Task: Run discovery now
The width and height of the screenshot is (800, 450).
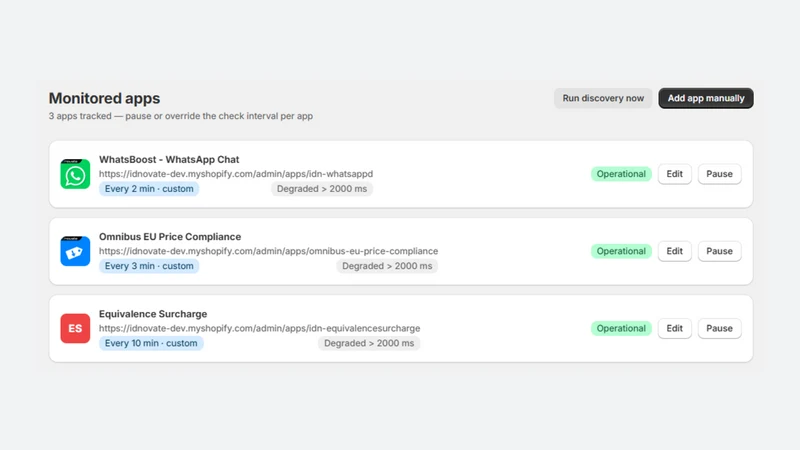Action: click(x=603, y=98)
